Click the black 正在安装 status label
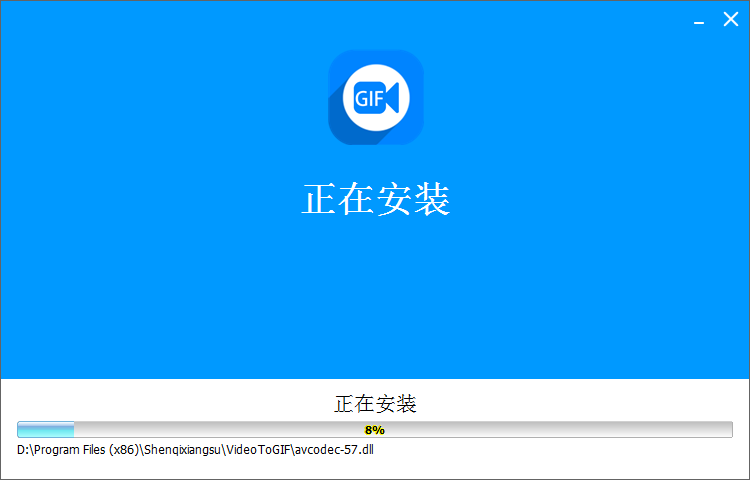Viewport: 750px width, 480px height. 375,404
